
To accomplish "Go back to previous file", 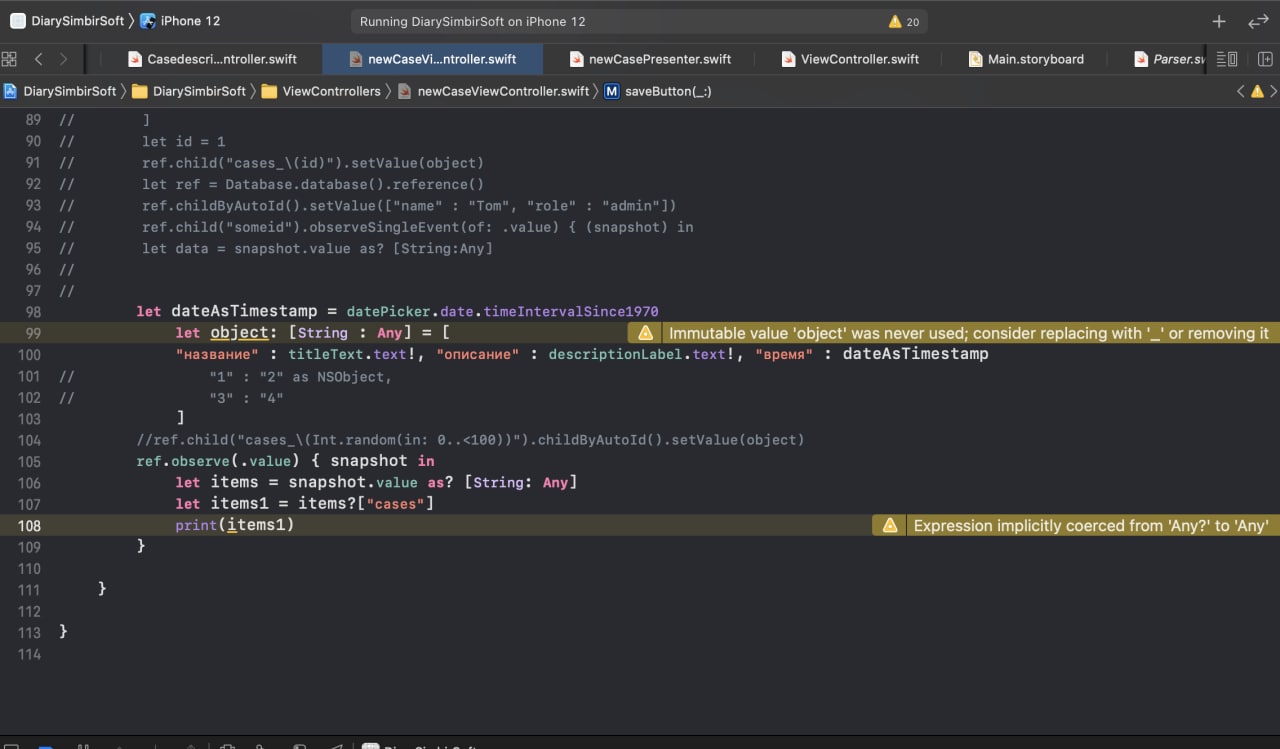I will 39,59.
